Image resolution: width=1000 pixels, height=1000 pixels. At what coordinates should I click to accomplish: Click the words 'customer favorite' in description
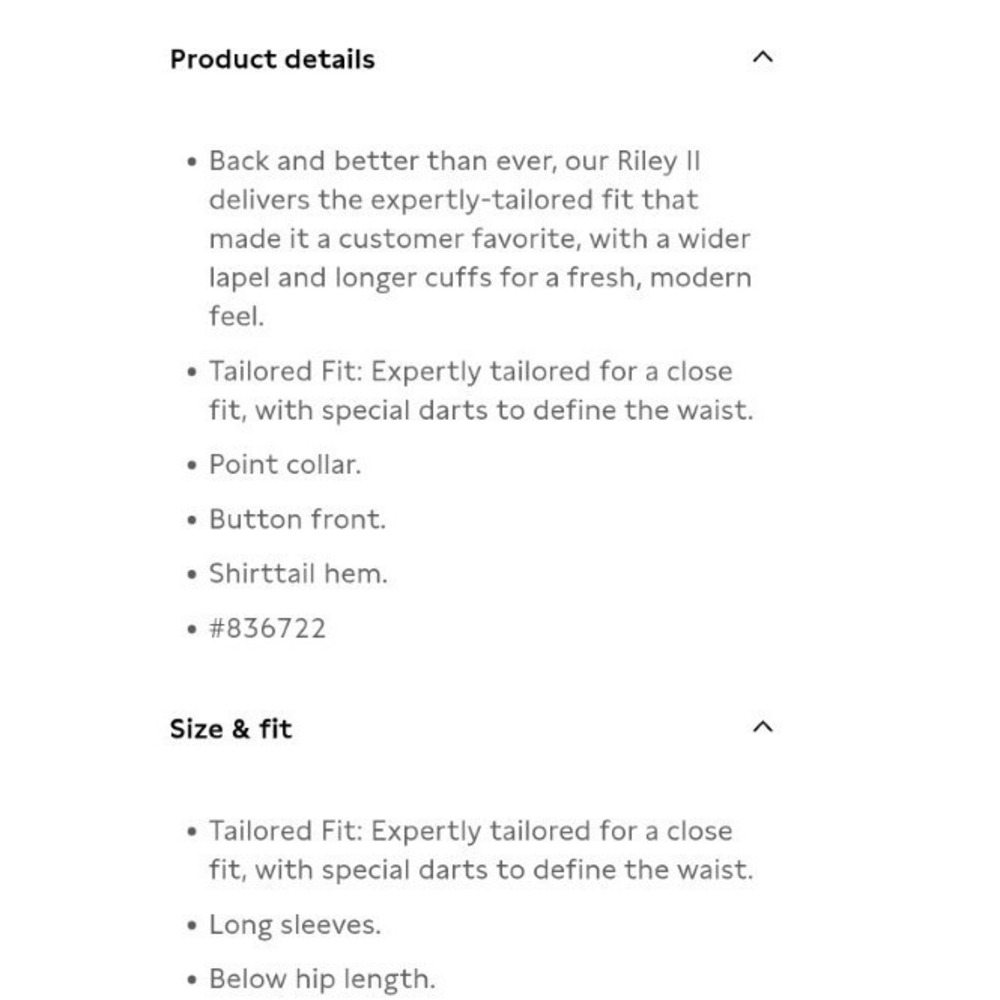point(459,239)
